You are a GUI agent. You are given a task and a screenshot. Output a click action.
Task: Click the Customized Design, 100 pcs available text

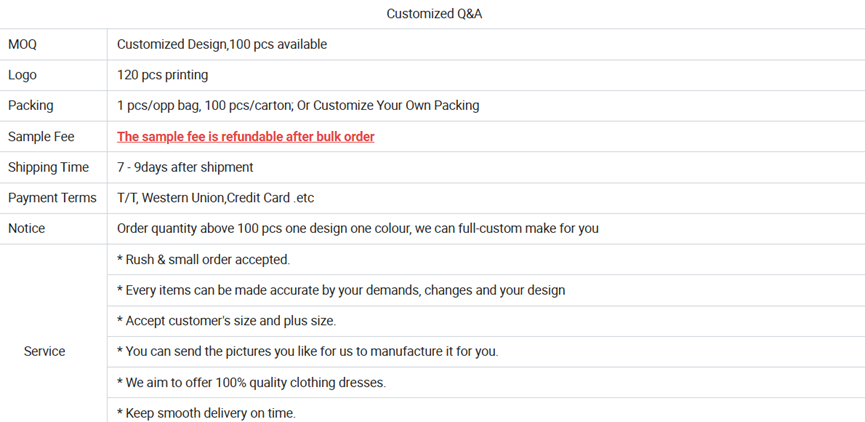(222, 44)
